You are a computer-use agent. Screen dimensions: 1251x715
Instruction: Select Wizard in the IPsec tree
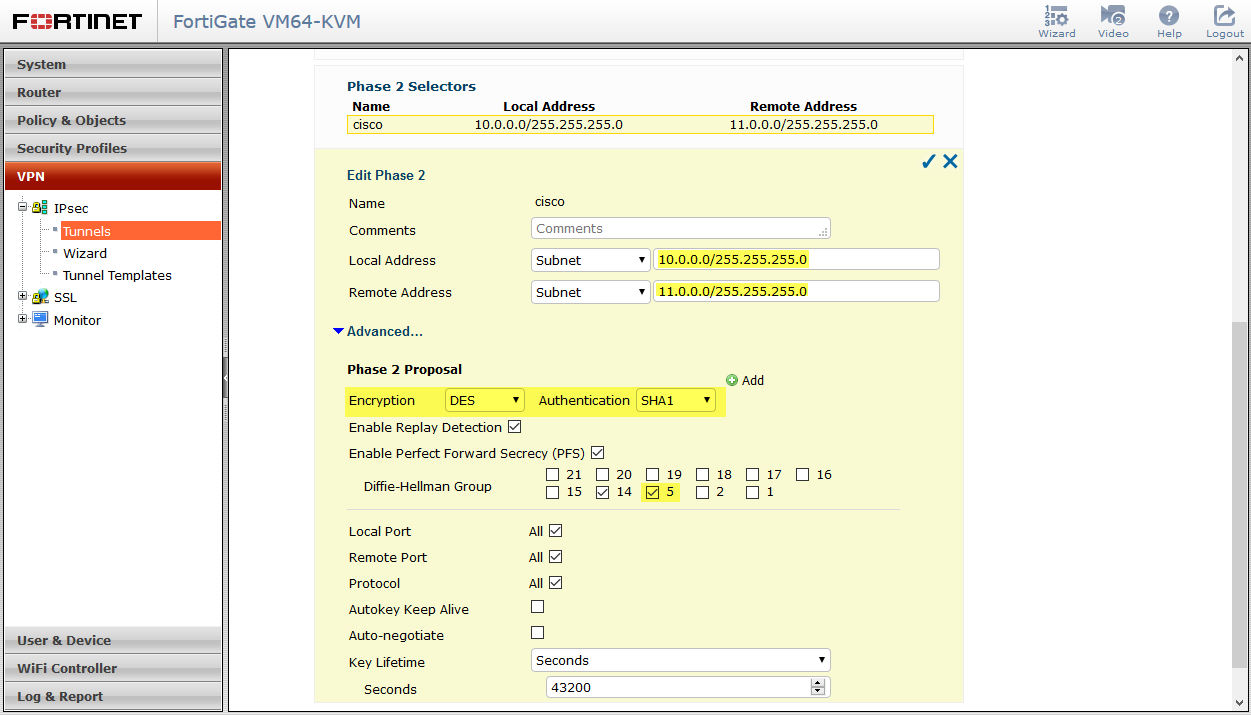(x=85, y=253)
